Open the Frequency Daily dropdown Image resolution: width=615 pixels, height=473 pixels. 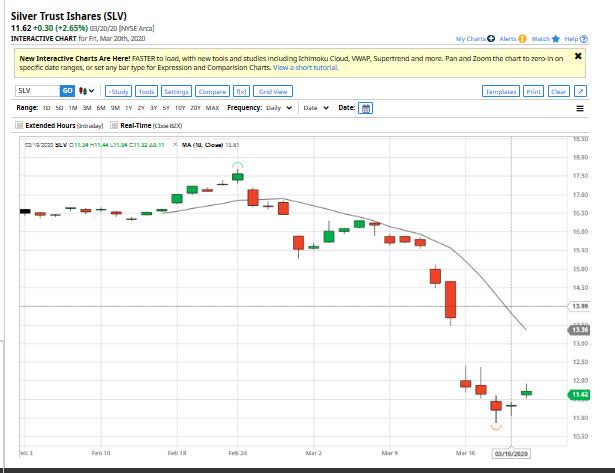point(279,108)
